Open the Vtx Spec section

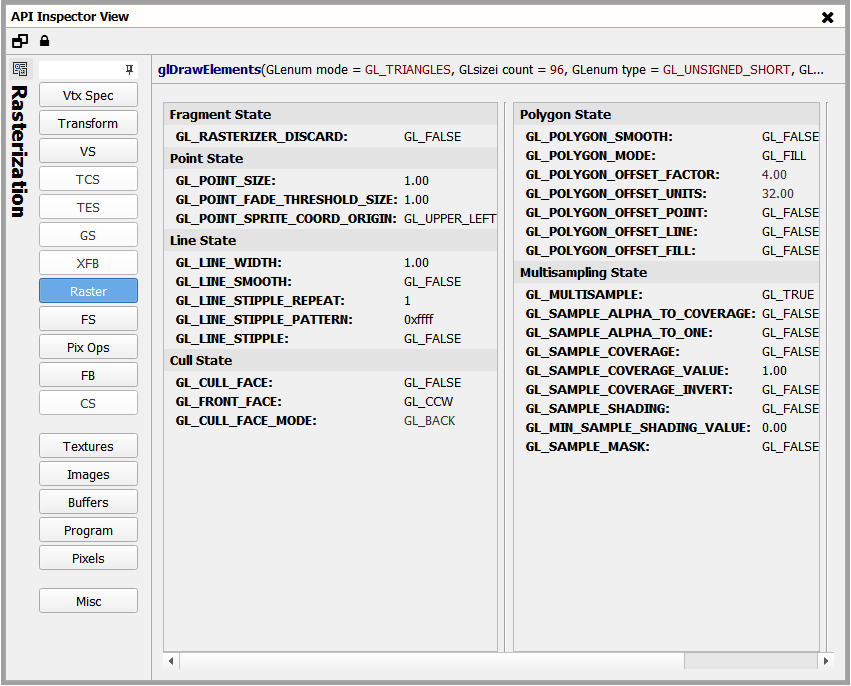(x=88, y=96)
